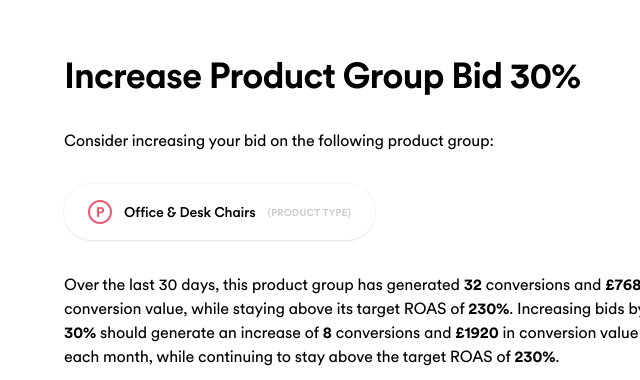This screenshot has height=380, width=640.
Task: Select the Office & Desk Chairs label
Action: [x=190, y=212]
